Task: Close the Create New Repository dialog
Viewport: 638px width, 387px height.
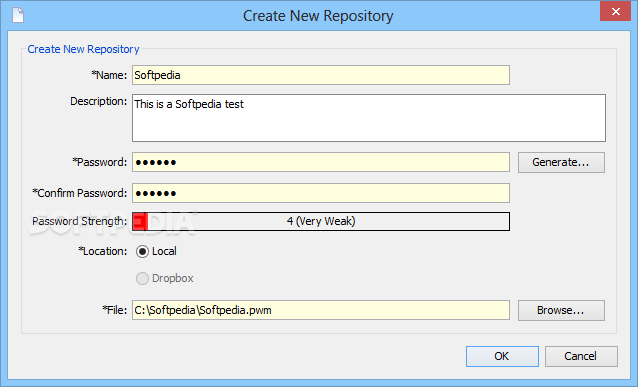Action: pyautogui.click(x=615, y=12)
